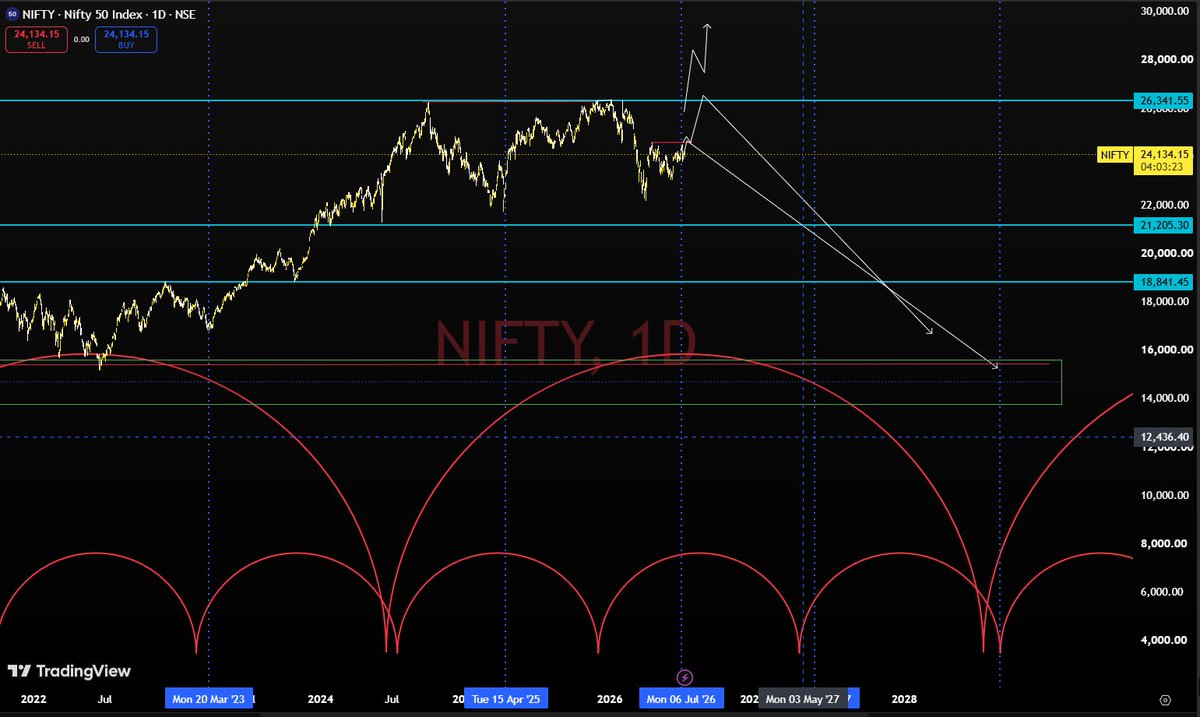Click the 04:03:23 countdown timer label
Screen dimensions: 1200x717
[x=1164, y=168]
